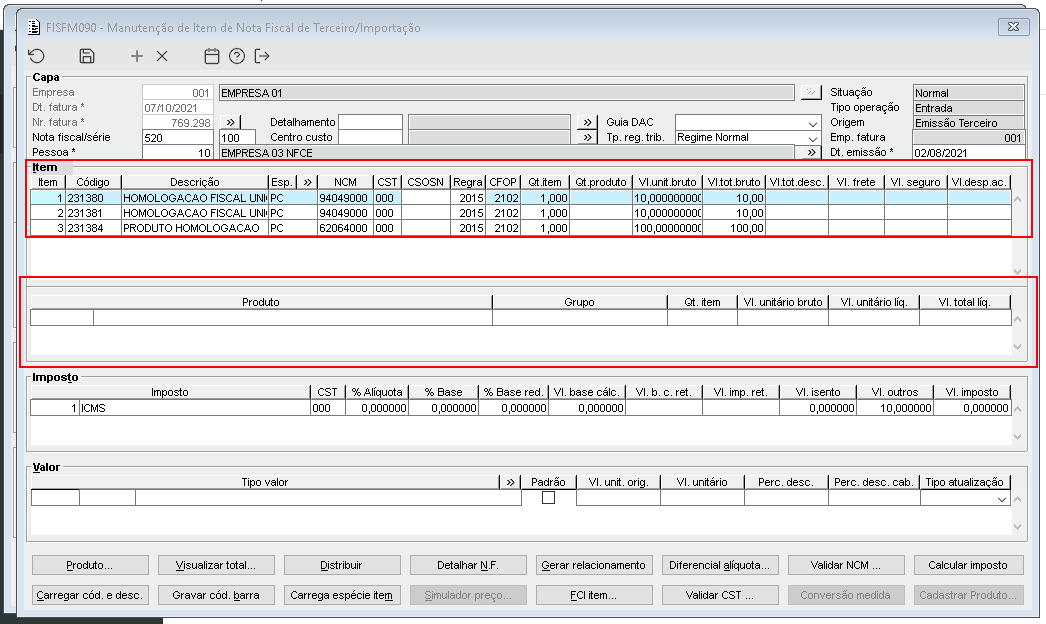Click Item grid scrollbar down arrow
Screen dimensions: 1046x624
(x=1017, y=271)
